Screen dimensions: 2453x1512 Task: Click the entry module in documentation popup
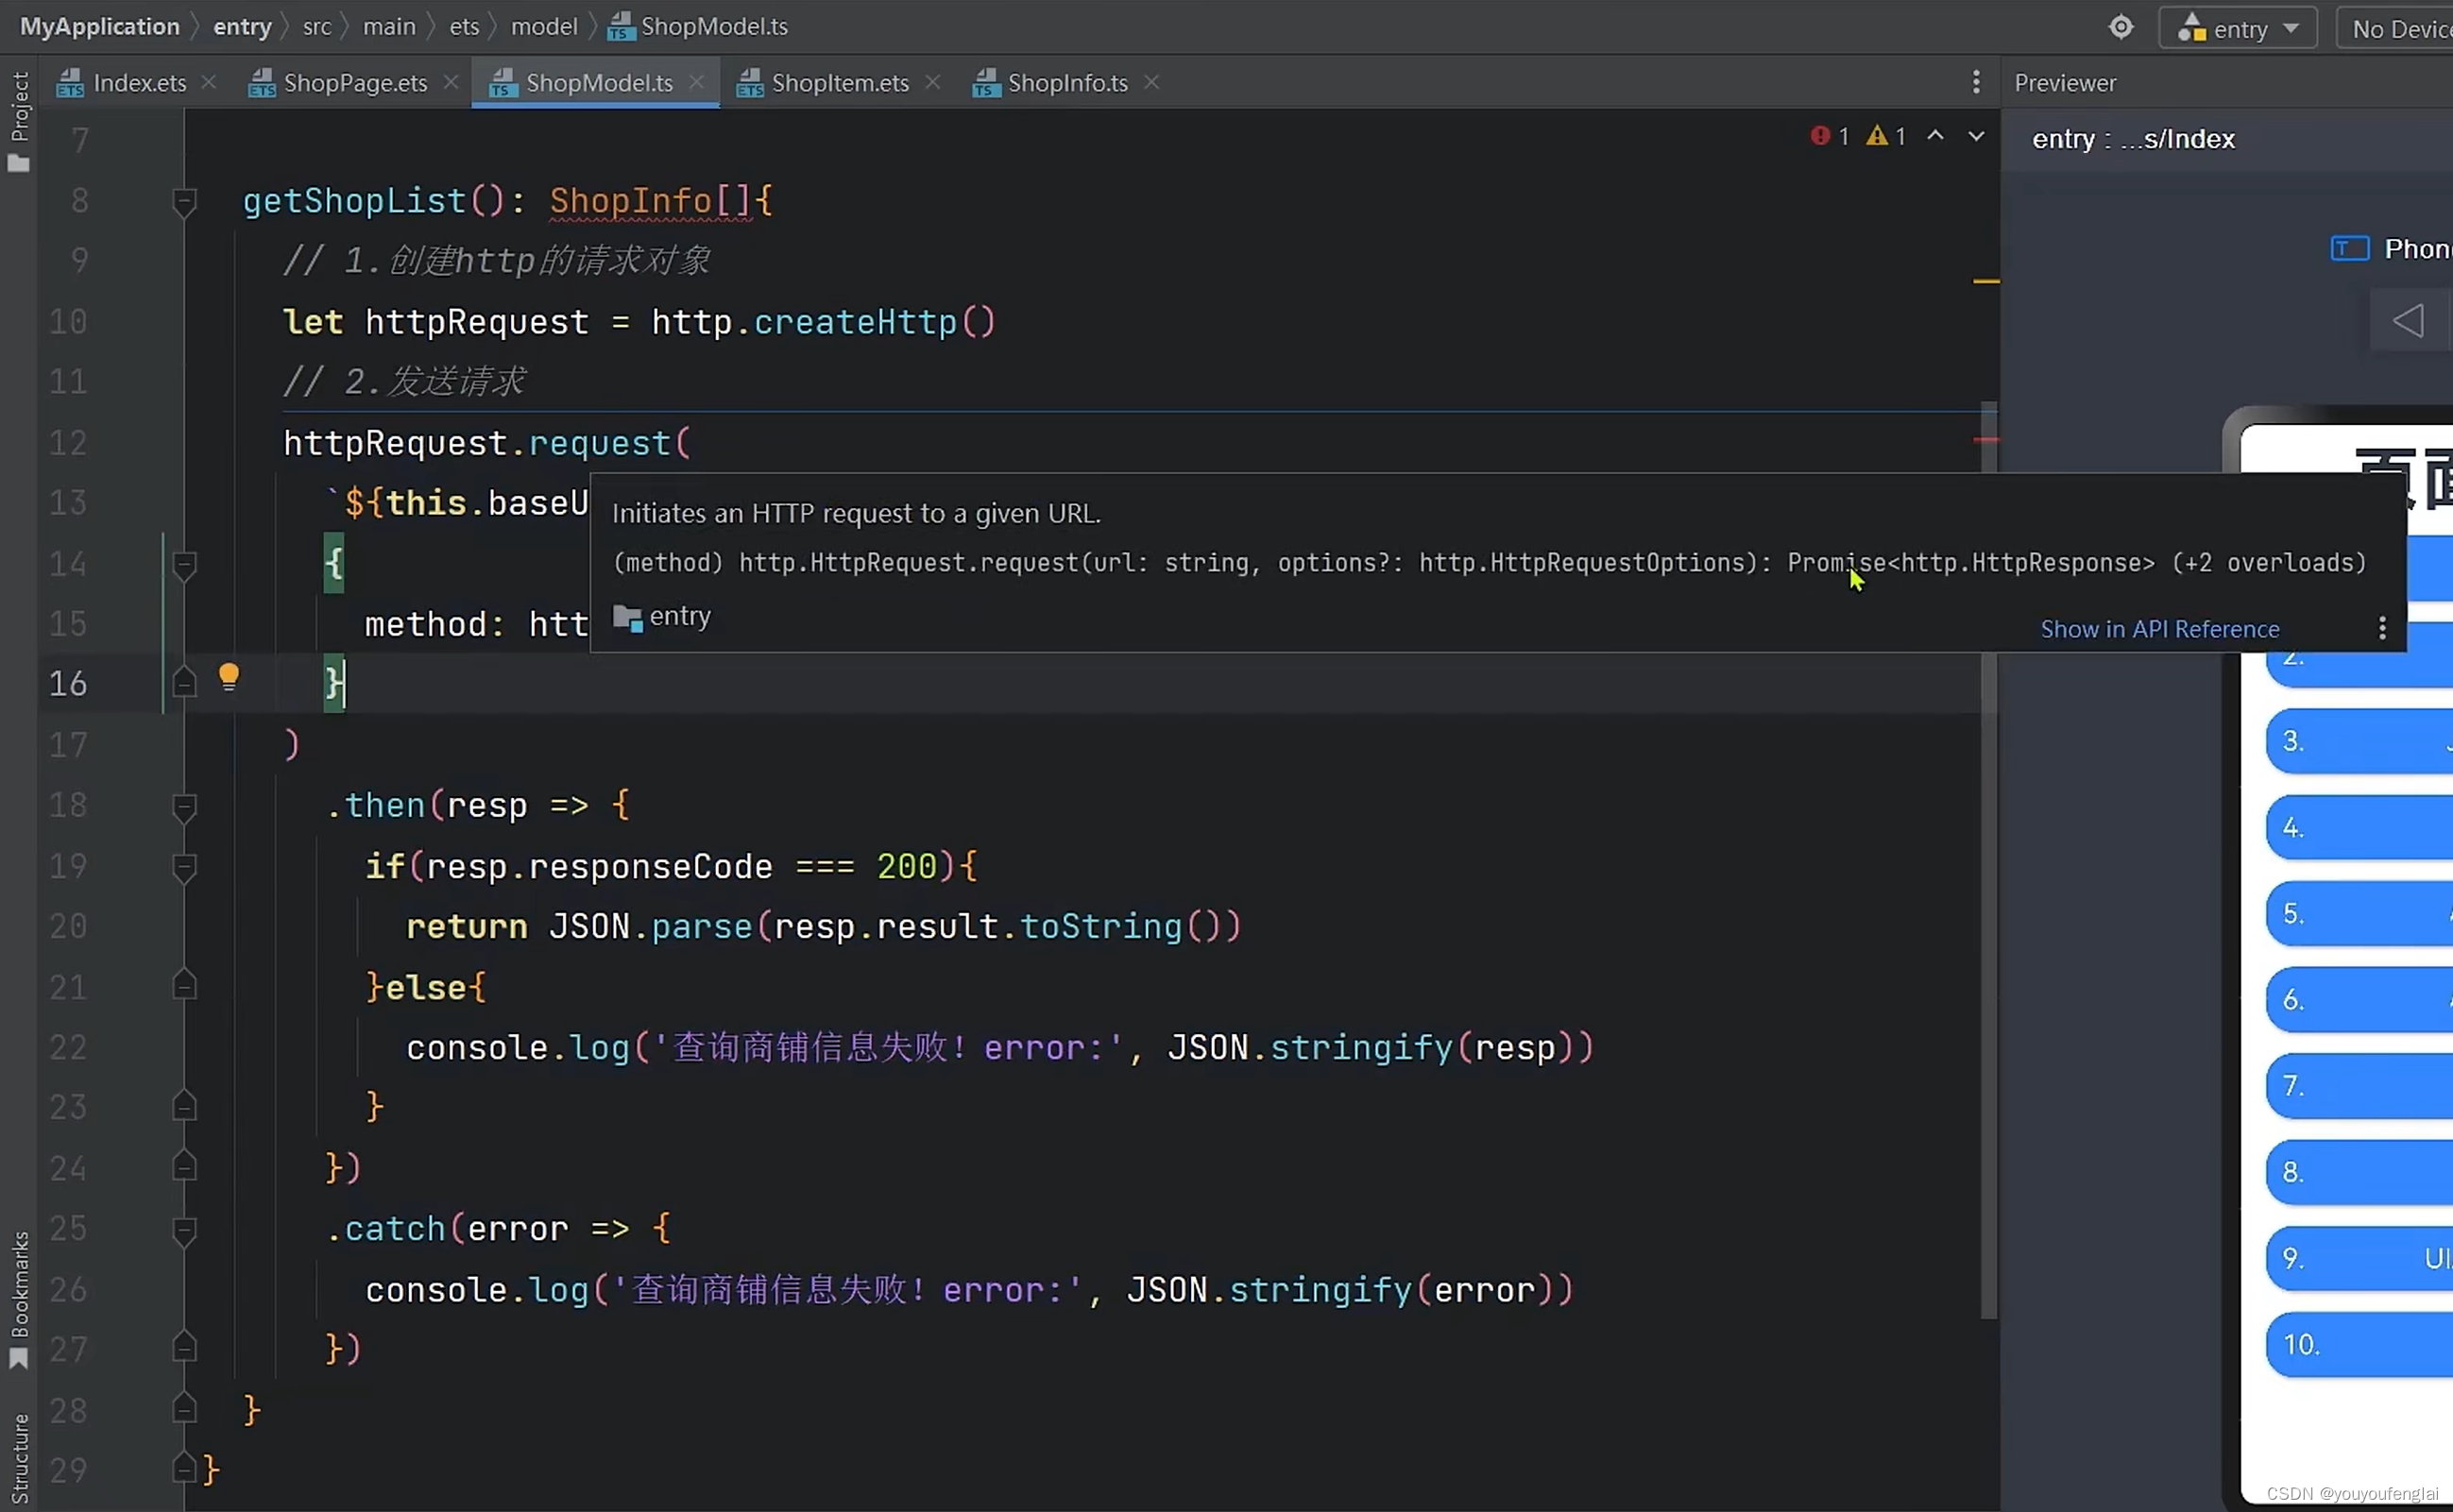(662, 616)
